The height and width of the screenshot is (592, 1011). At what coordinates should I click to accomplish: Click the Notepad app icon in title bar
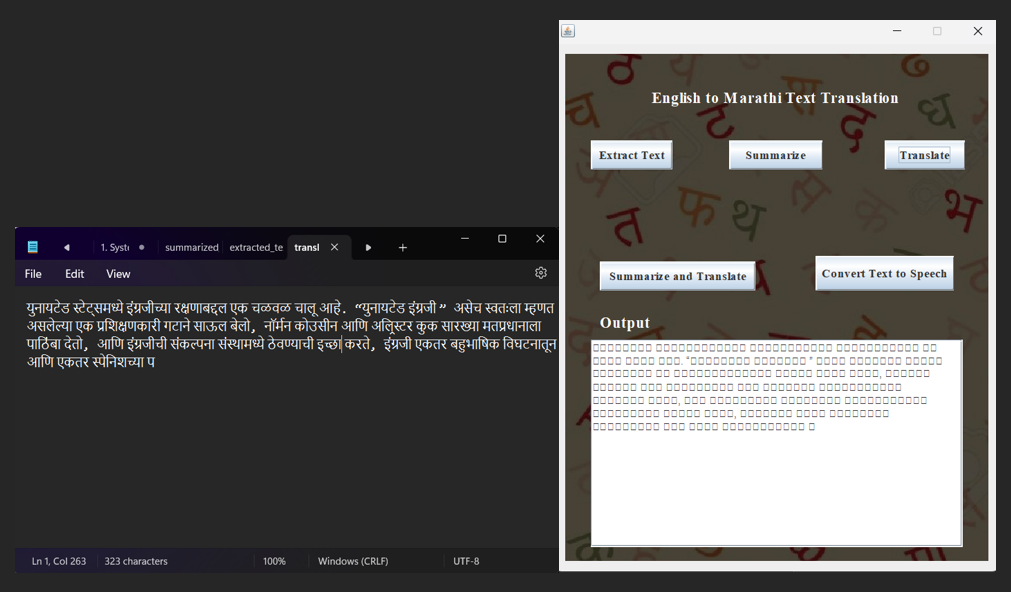pyautogui.click(x=33, y=247)
